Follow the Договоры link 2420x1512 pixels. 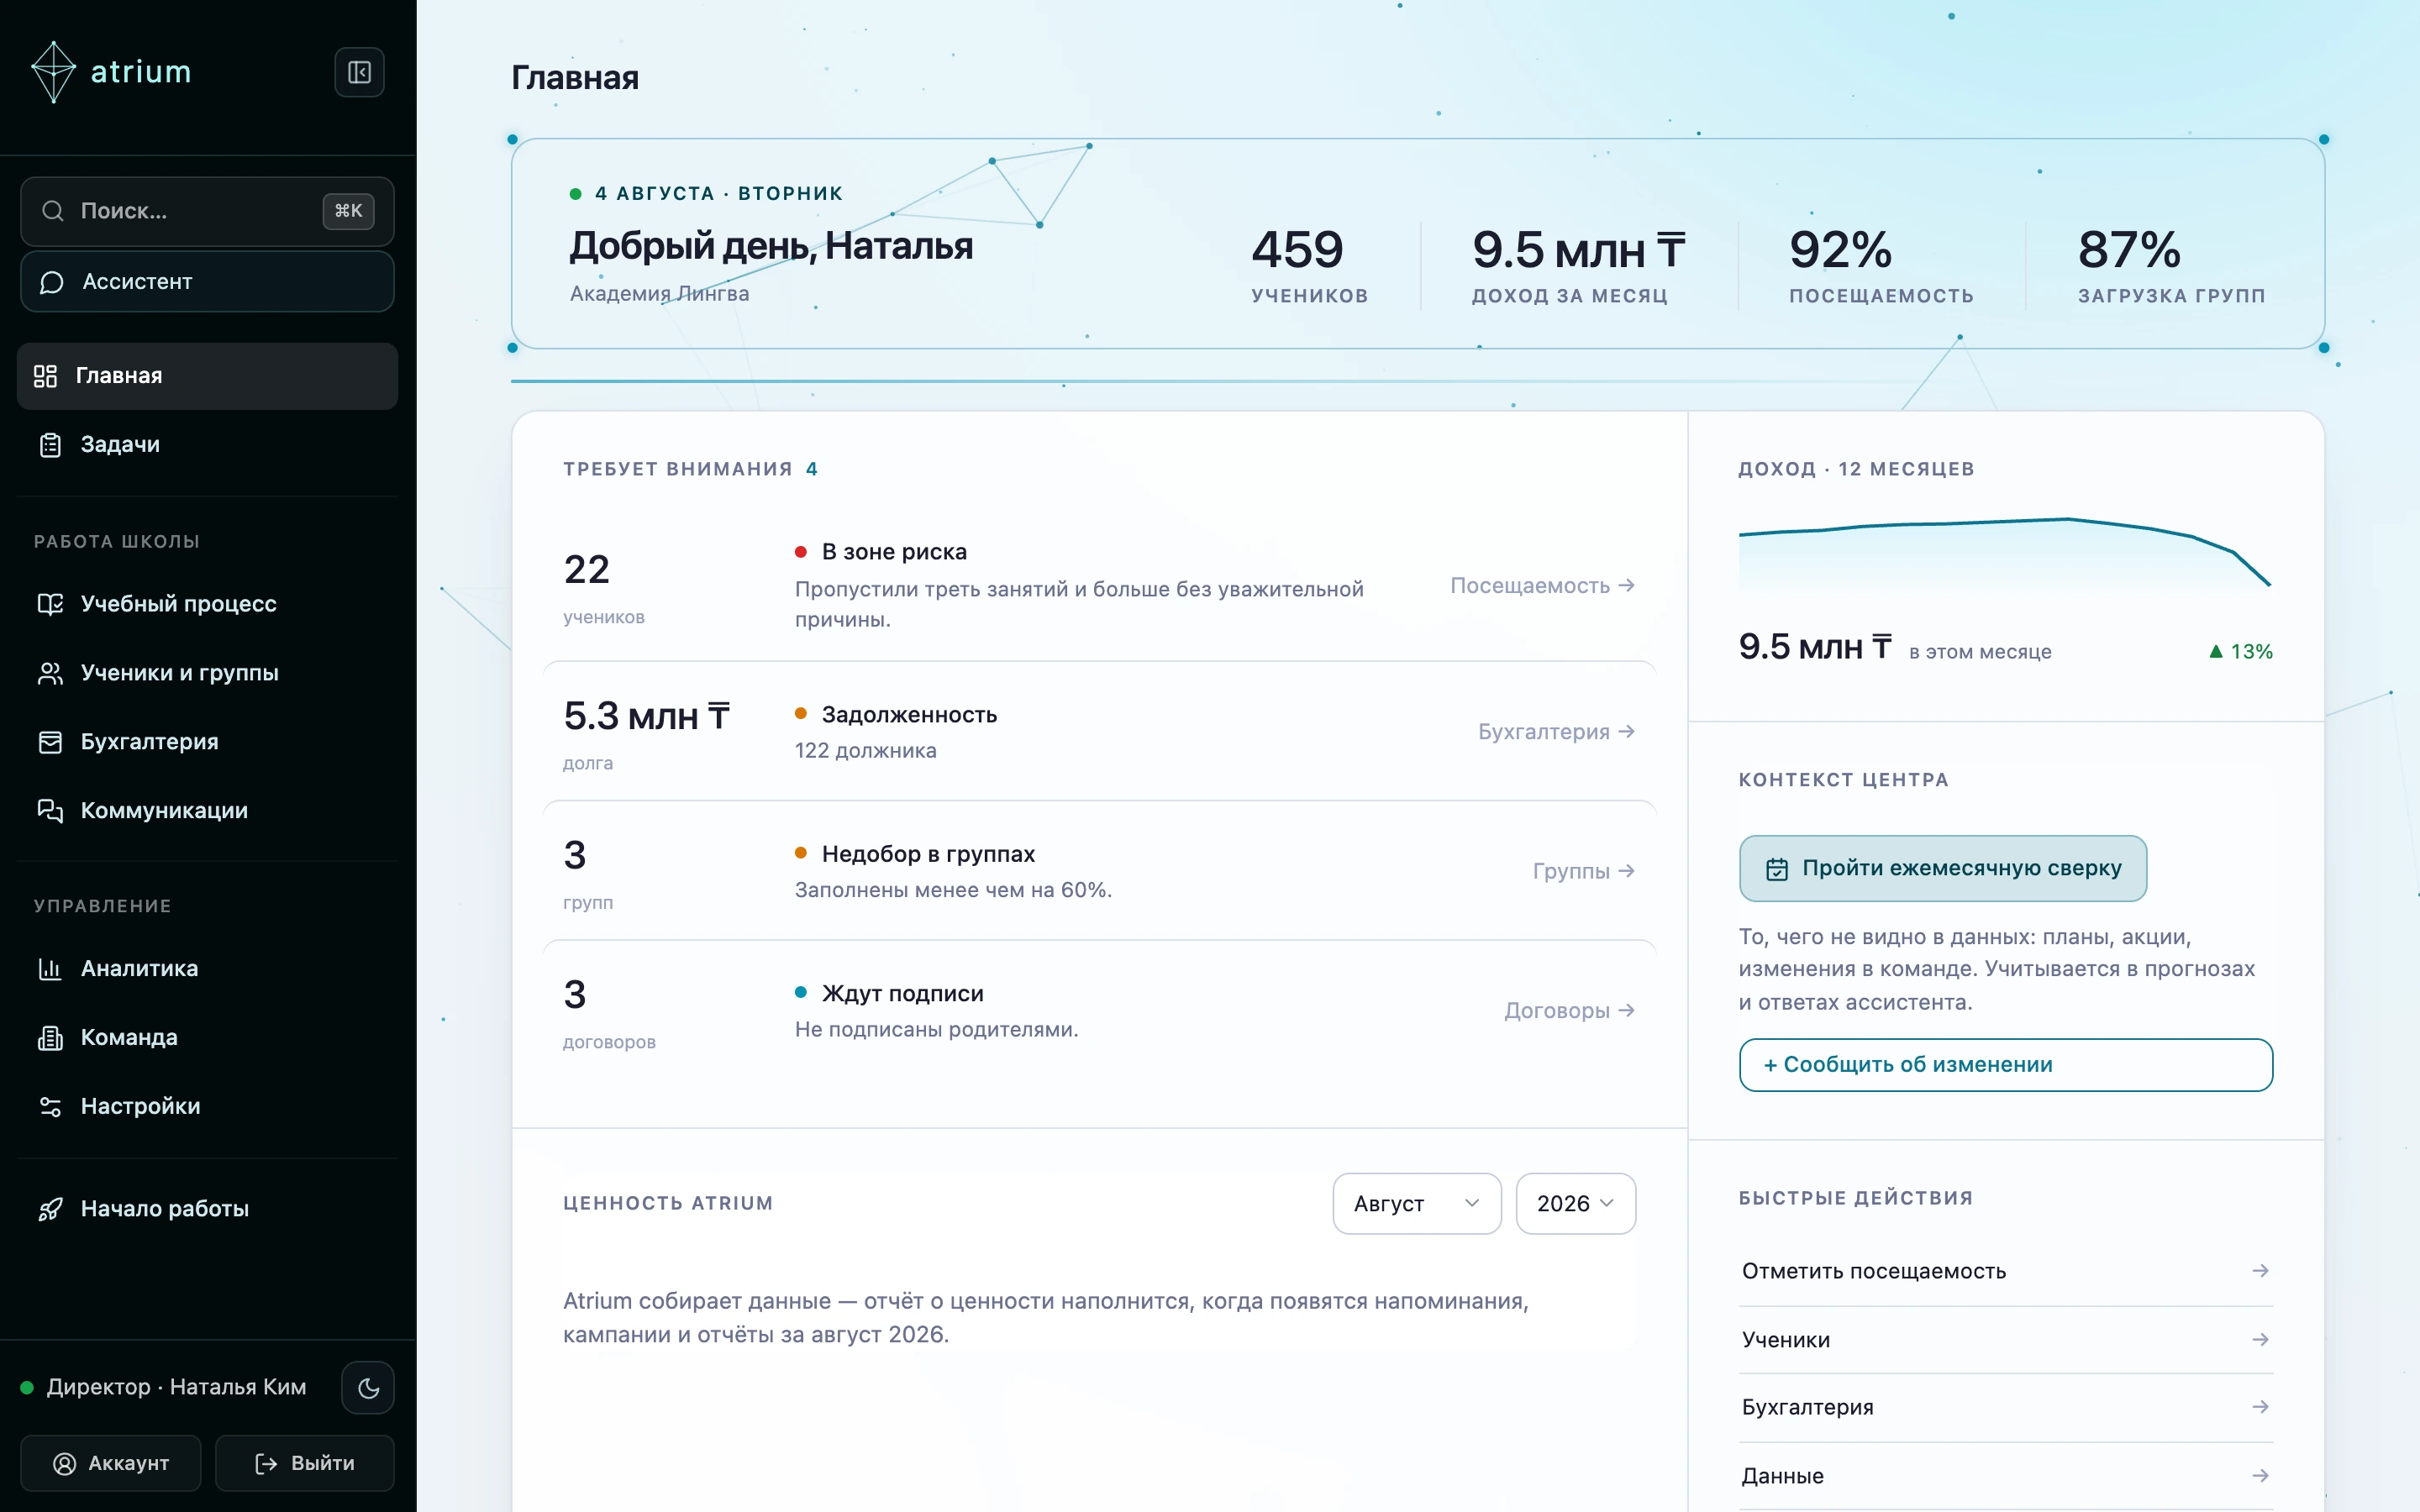point(1570,1011)
